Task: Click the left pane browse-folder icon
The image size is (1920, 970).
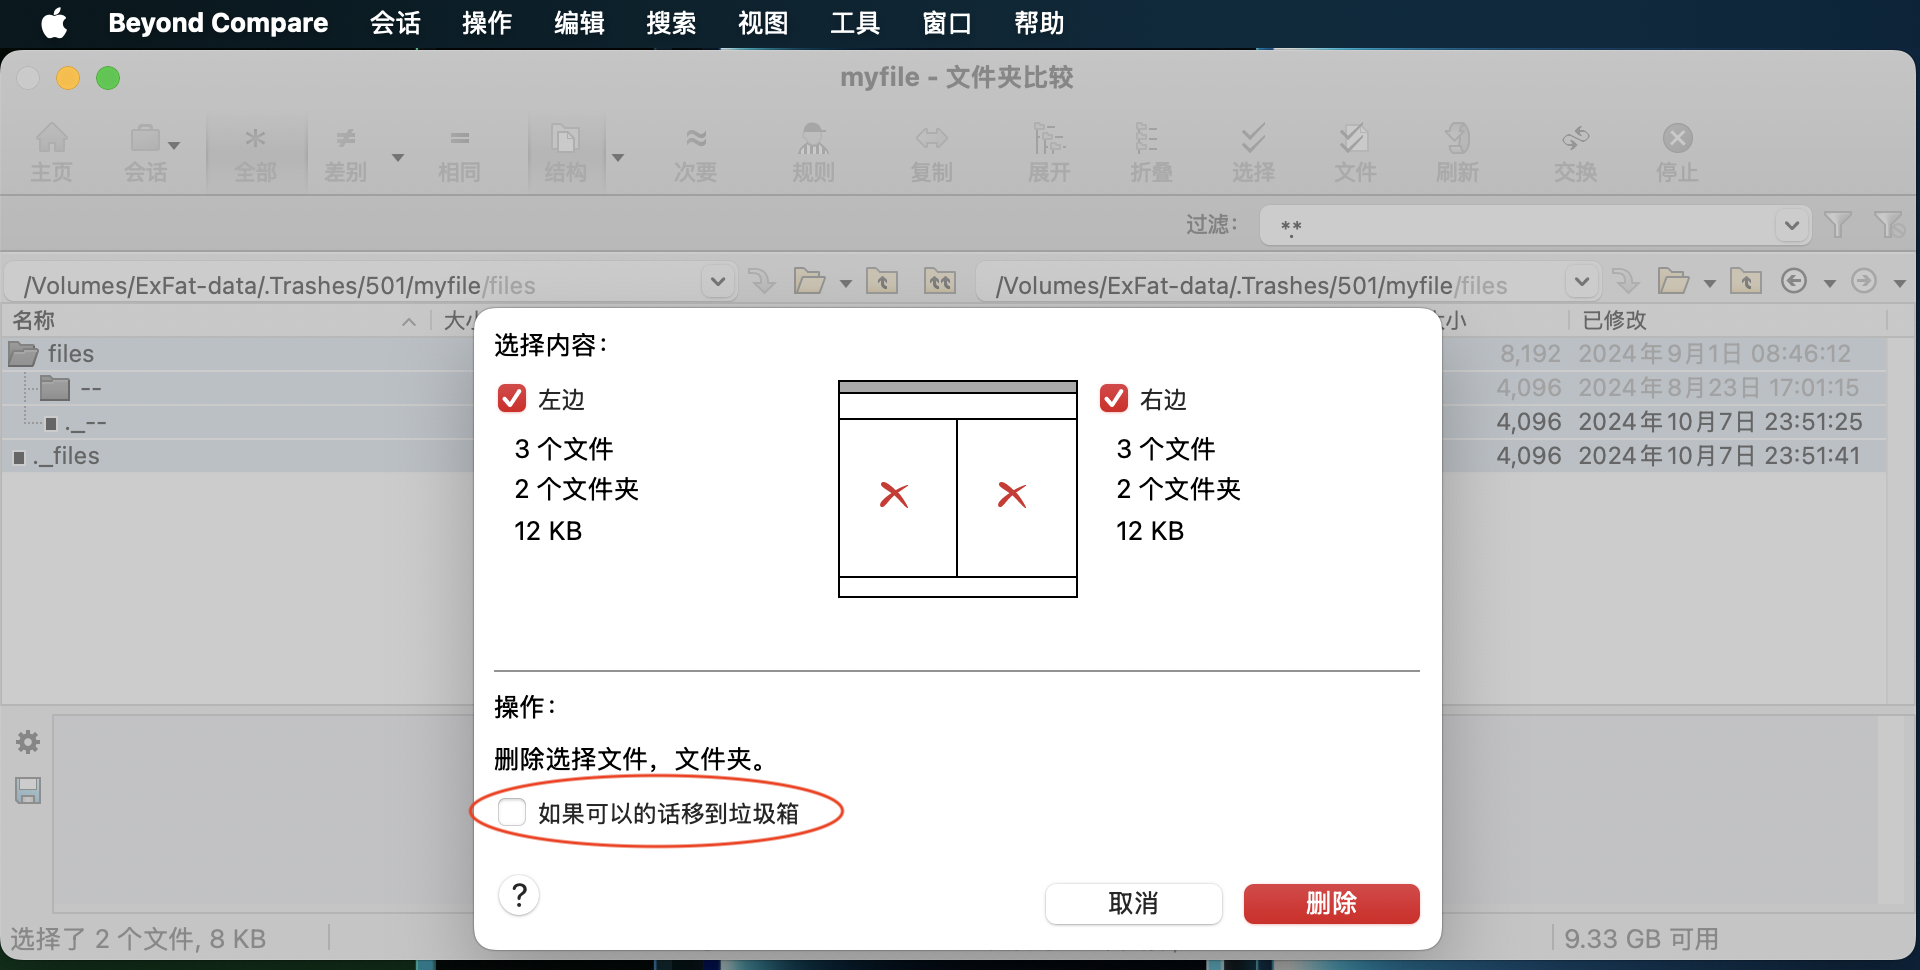Action: [x=809, y=281]
